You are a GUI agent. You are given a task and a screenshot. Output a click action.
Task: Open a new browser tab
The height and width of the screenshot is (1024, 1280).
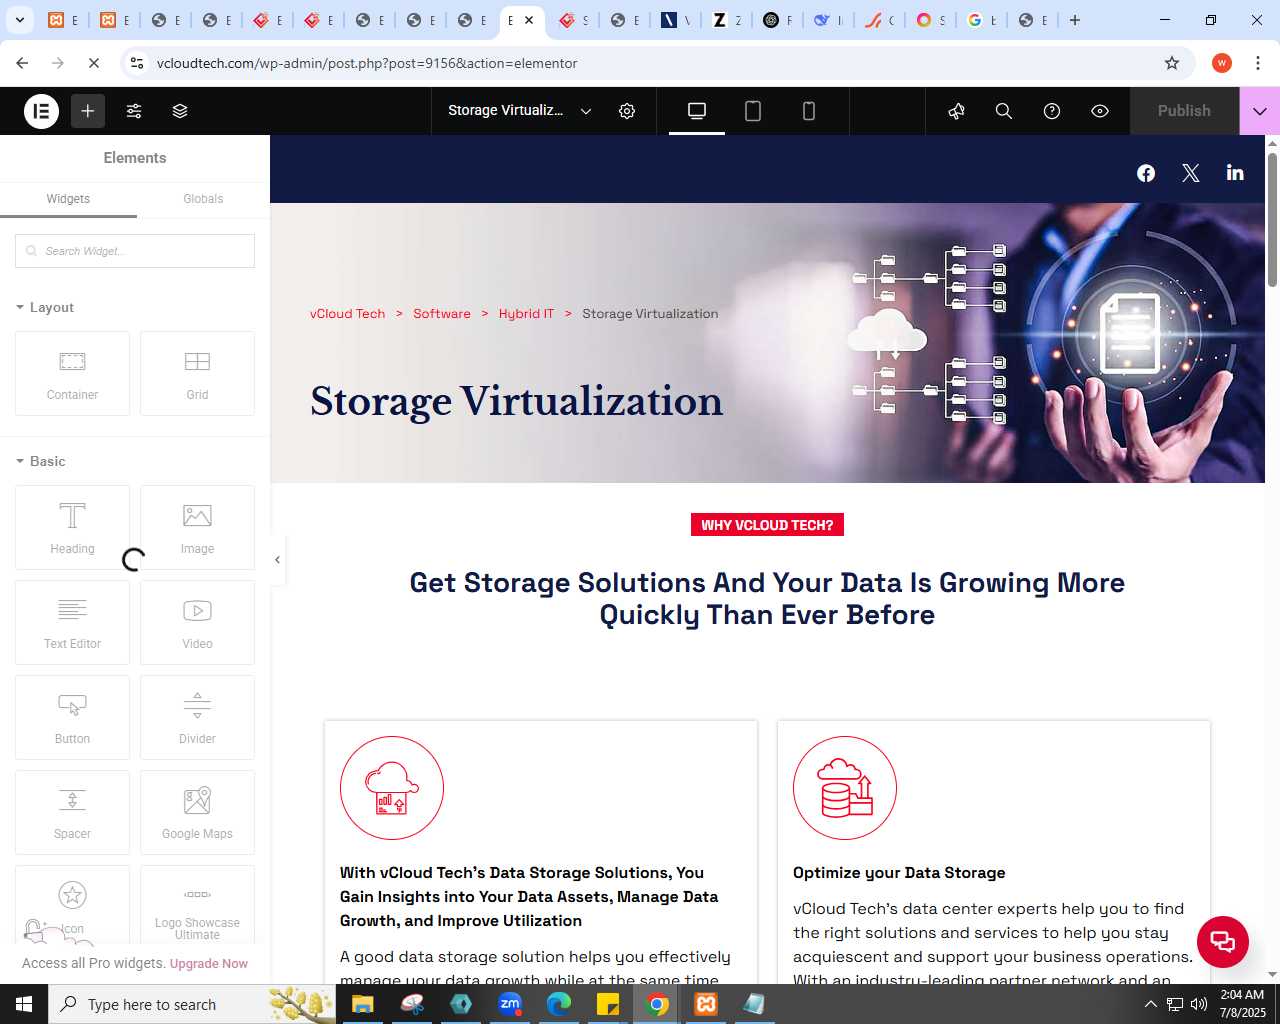(x=1075, y=20)
